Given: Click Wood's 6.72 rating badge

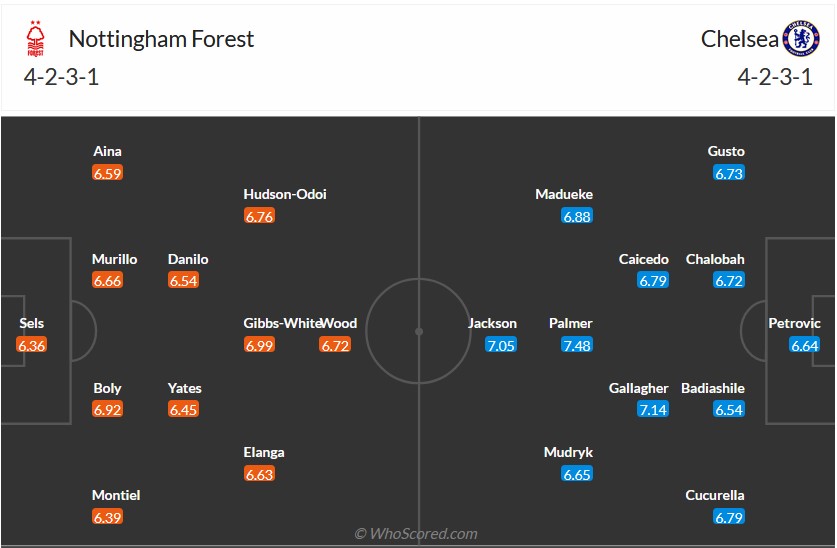Looking at the screenshot, I should click(x=335, y=345).
